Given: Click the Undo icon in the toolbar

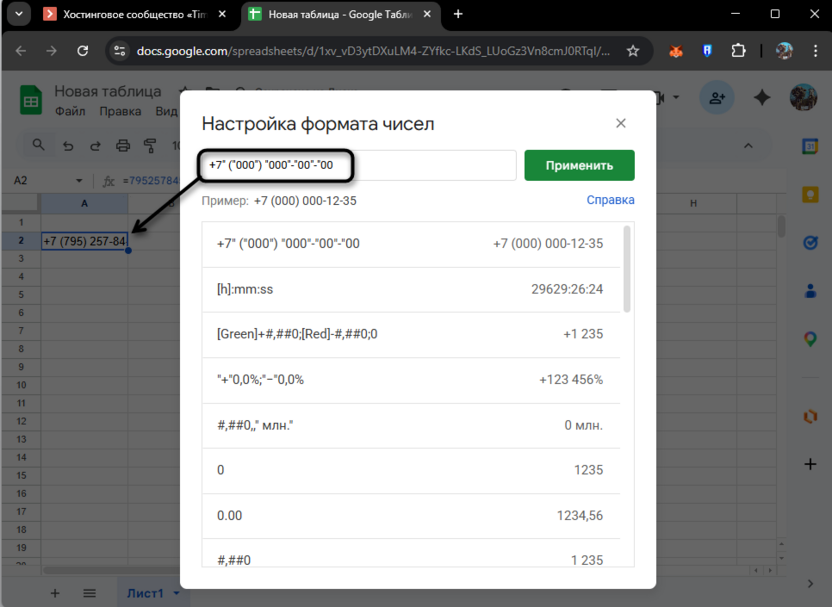Looking at the screenshot, I should 66,145.
